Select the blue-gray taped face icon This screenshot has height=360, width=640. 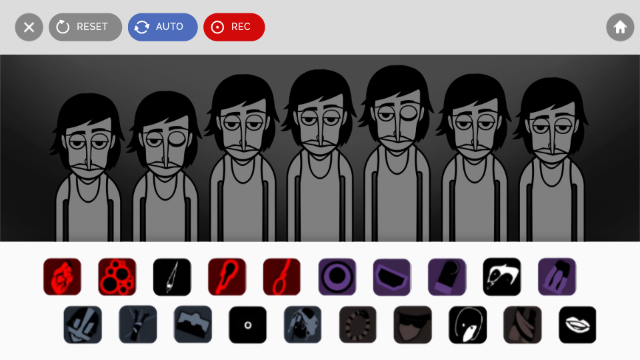coord(83,324)
